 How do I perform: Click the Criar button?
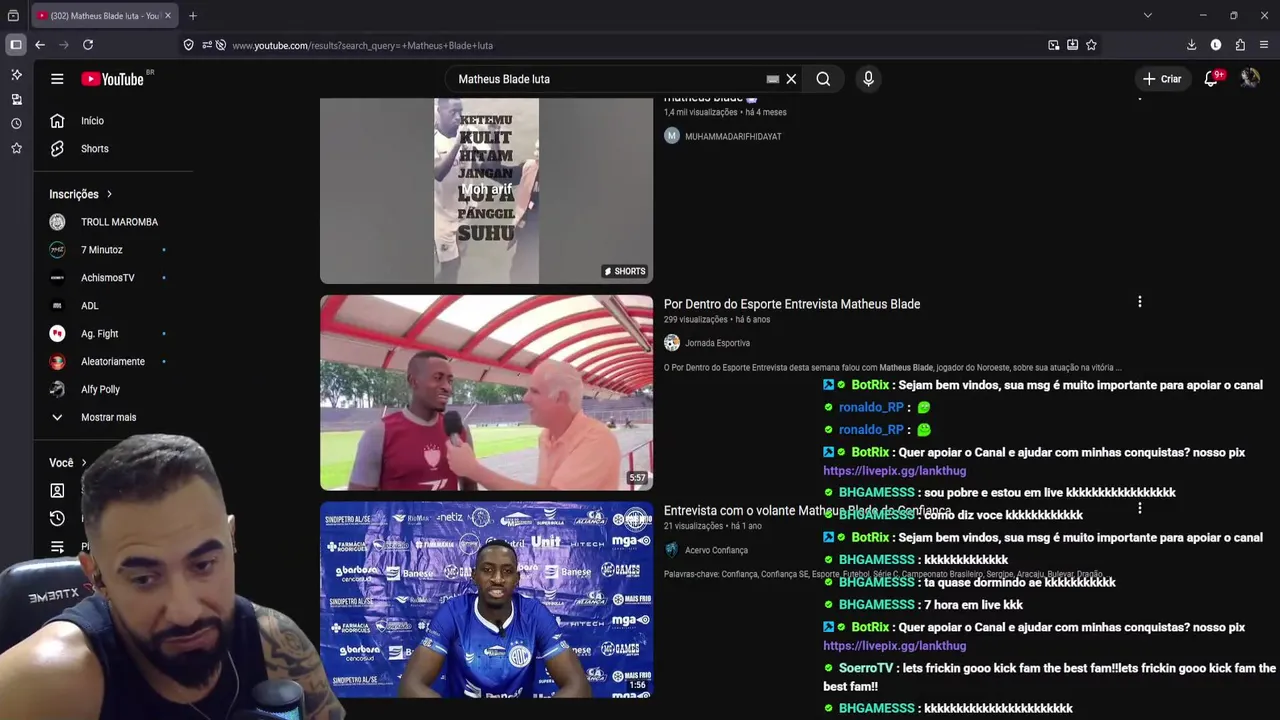[x=1162, y=79]
